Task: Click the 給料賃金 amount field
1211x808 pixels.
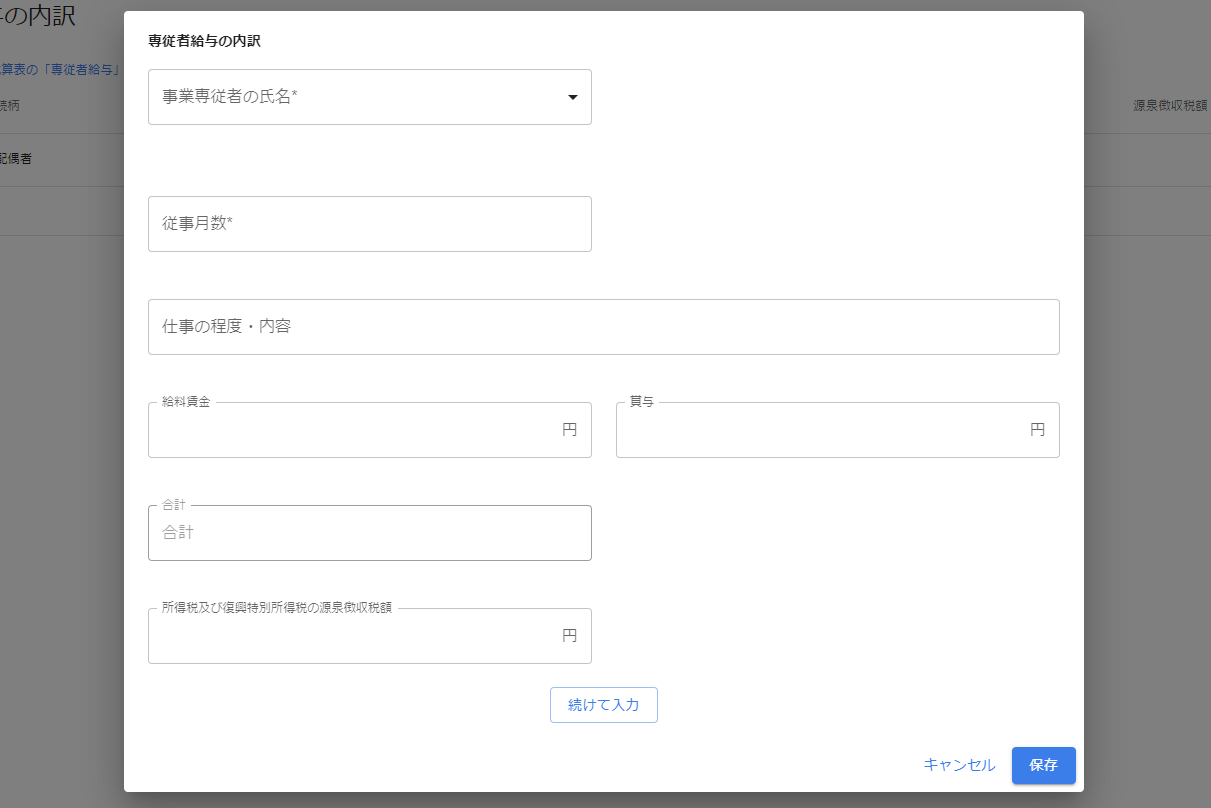Action: (369, 430)
